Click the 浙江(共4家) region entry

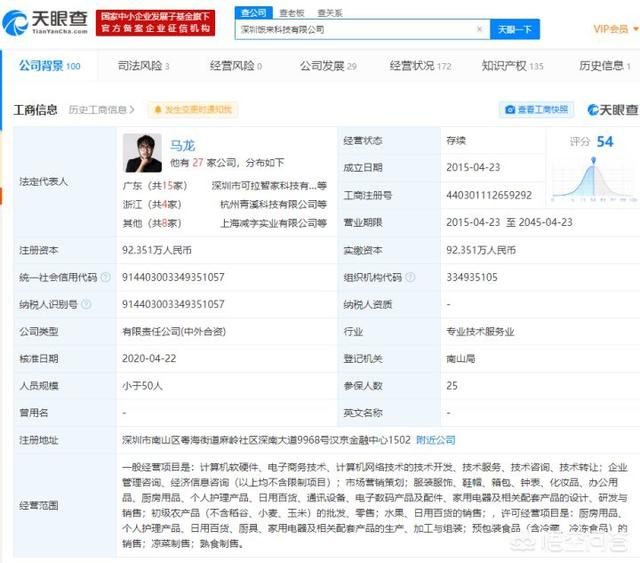[x=152, y=205]
